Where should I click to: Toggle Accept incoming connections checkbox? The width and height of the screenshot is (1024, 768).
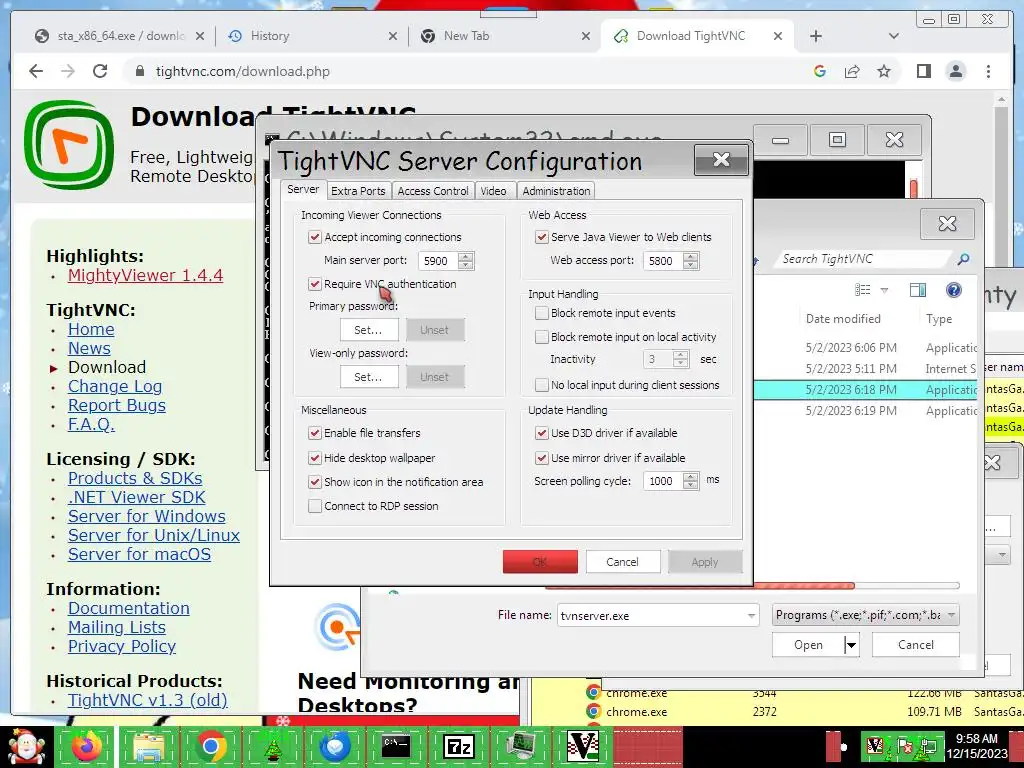tap(315, 237)
